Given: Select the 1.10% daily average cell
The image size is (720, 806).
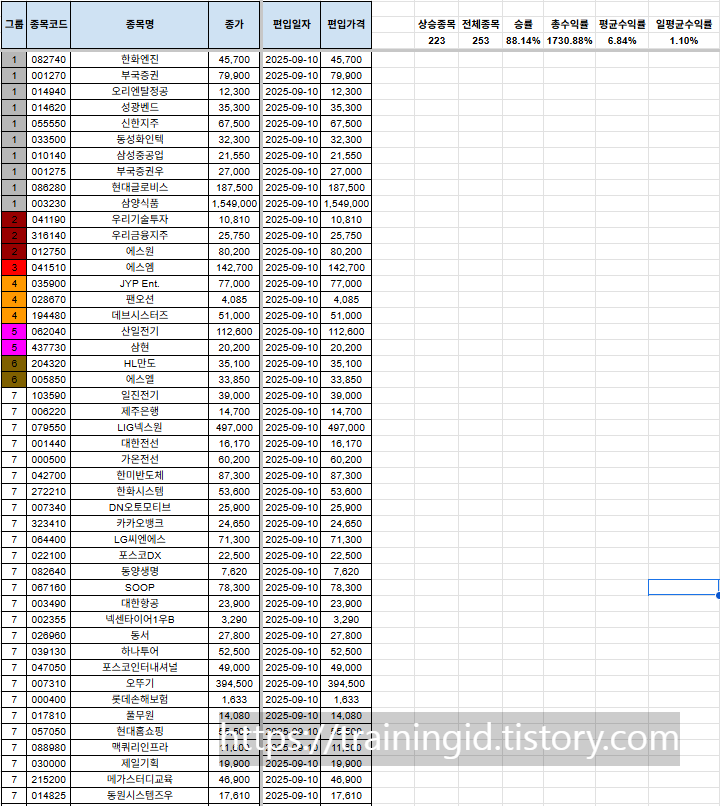Looking at the screenshot, I should pyautogui.click(x=684, y=41).
